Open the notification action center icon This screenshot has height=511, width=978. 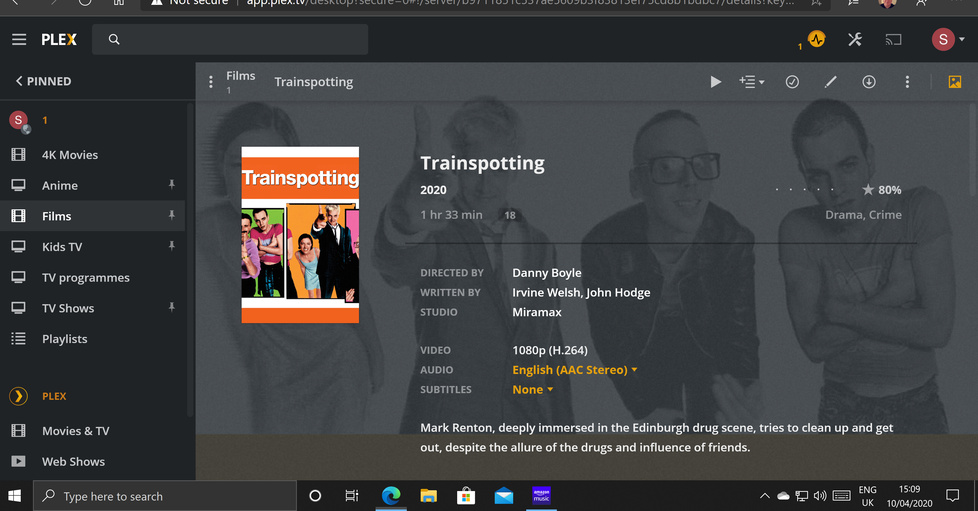(952, 496)
